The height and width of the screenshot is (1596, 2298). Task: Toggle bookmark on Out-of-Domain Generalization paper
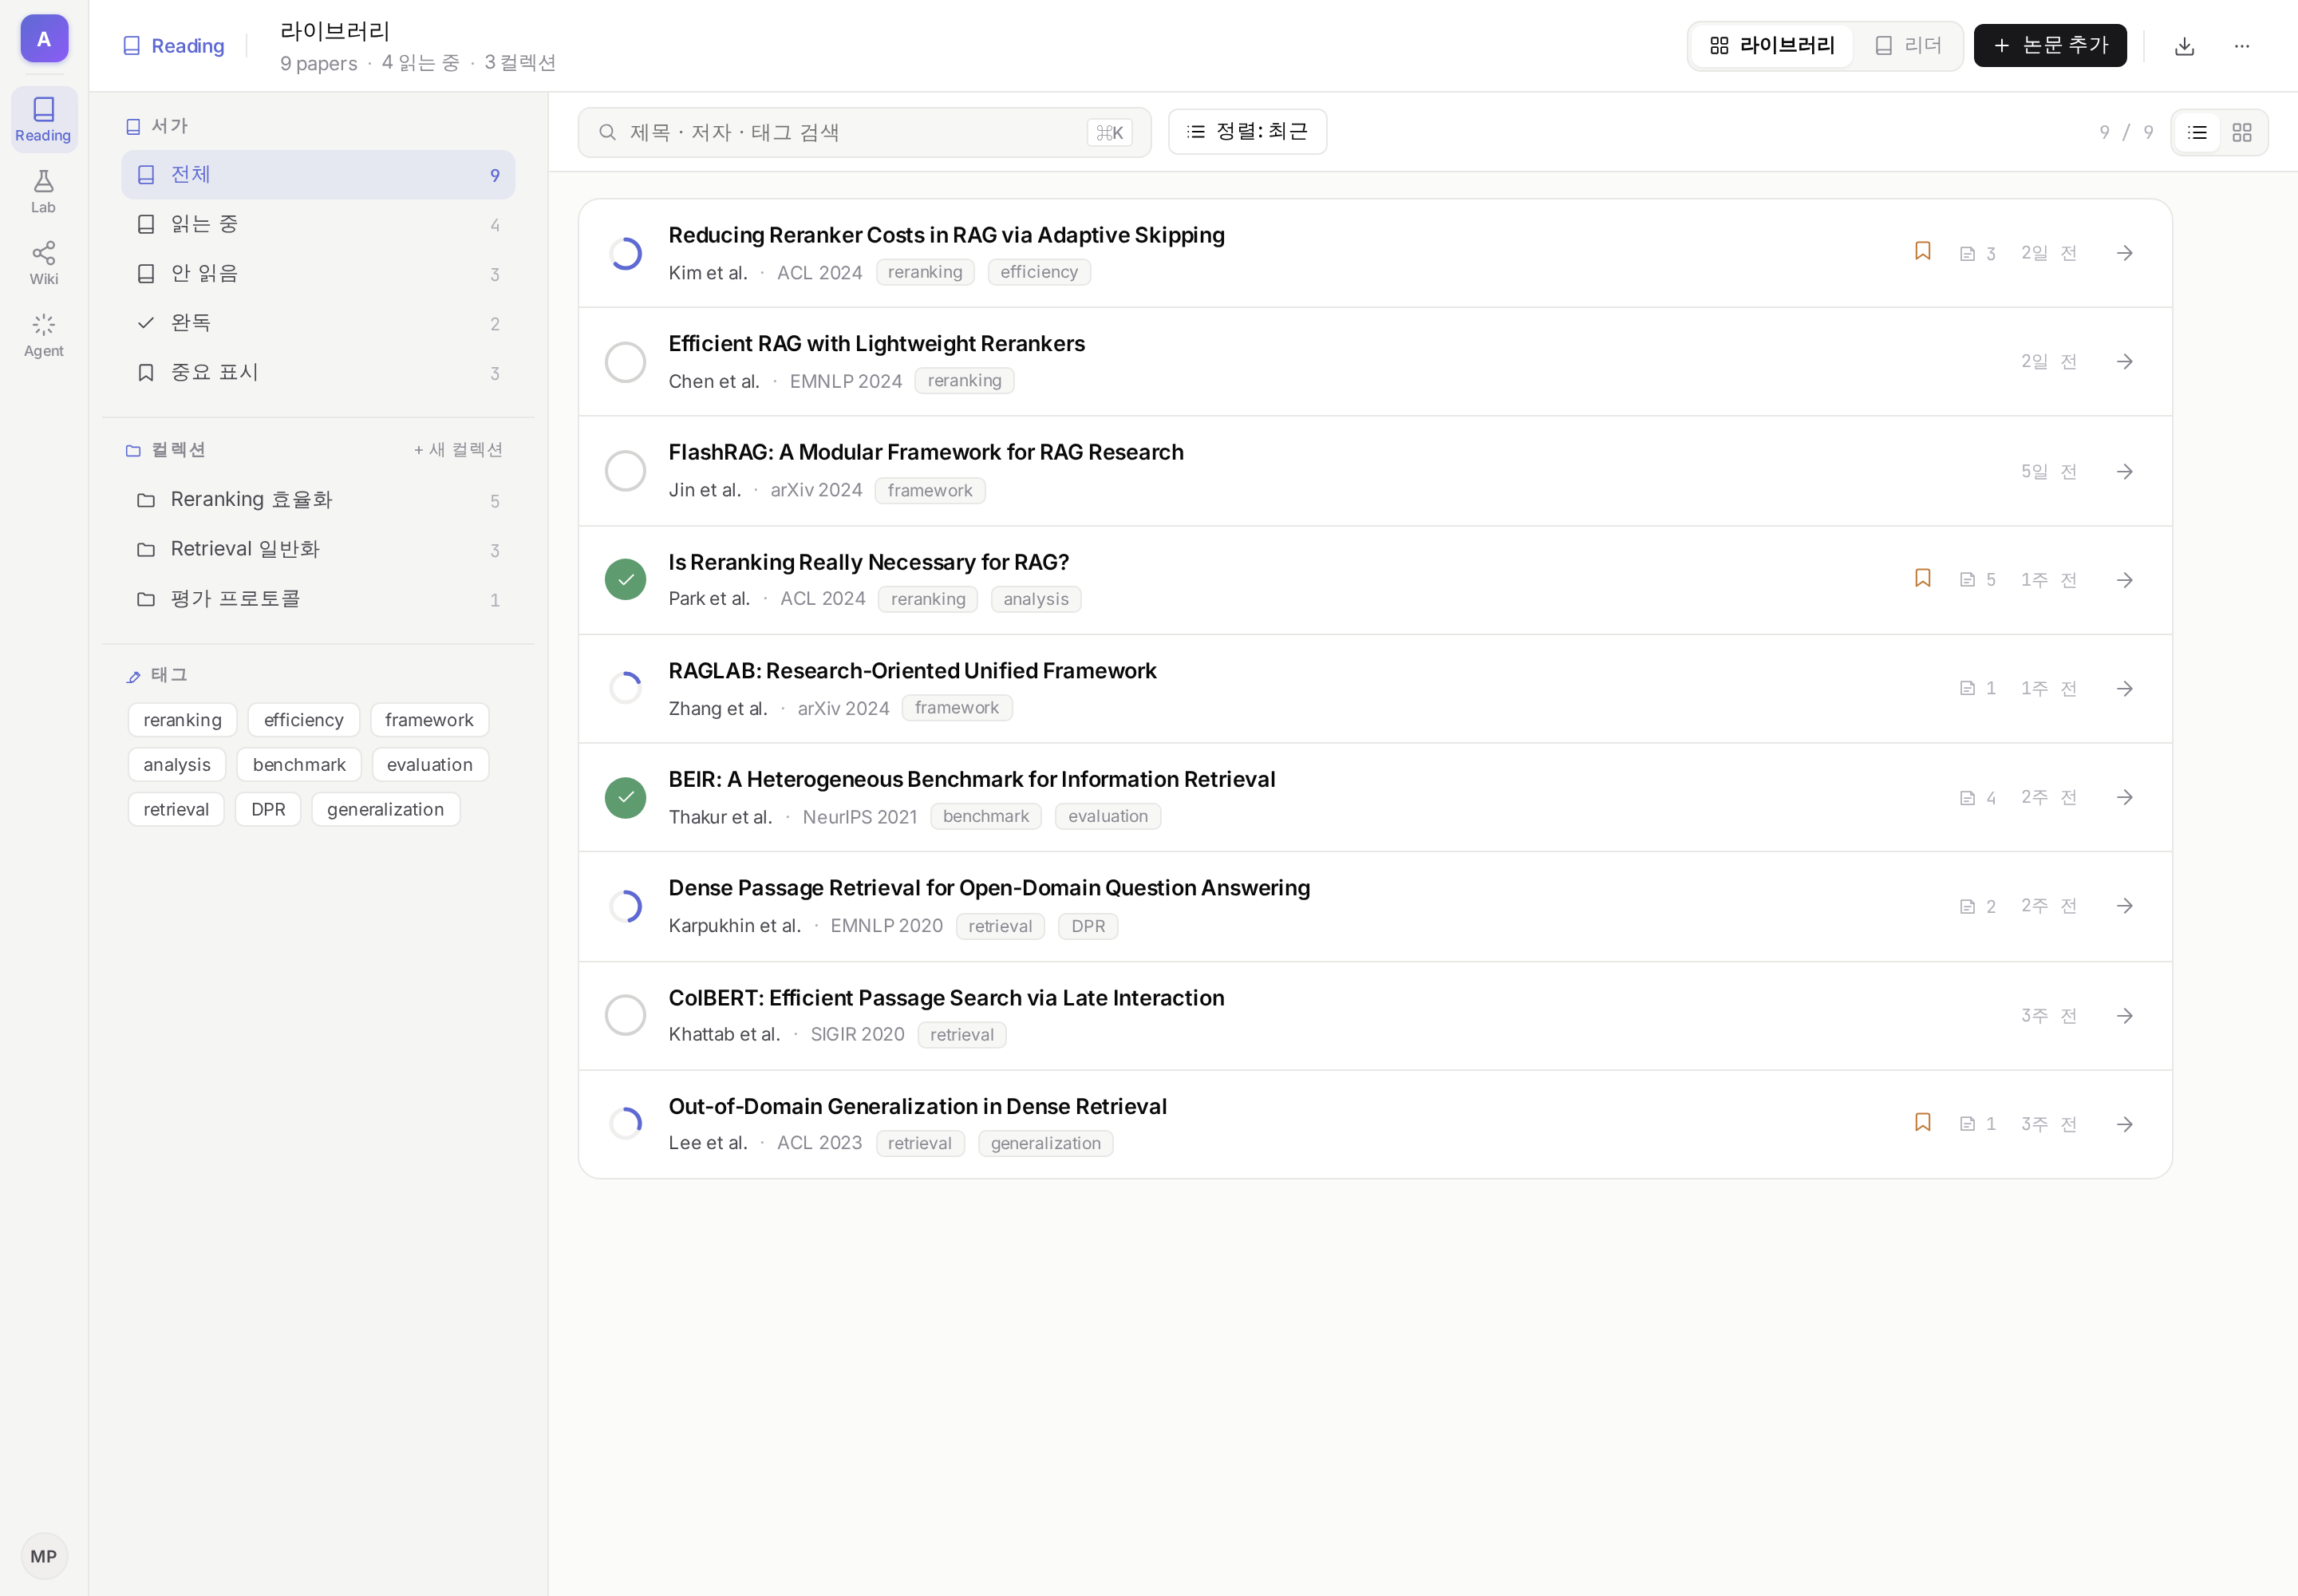point(1922,1122)
